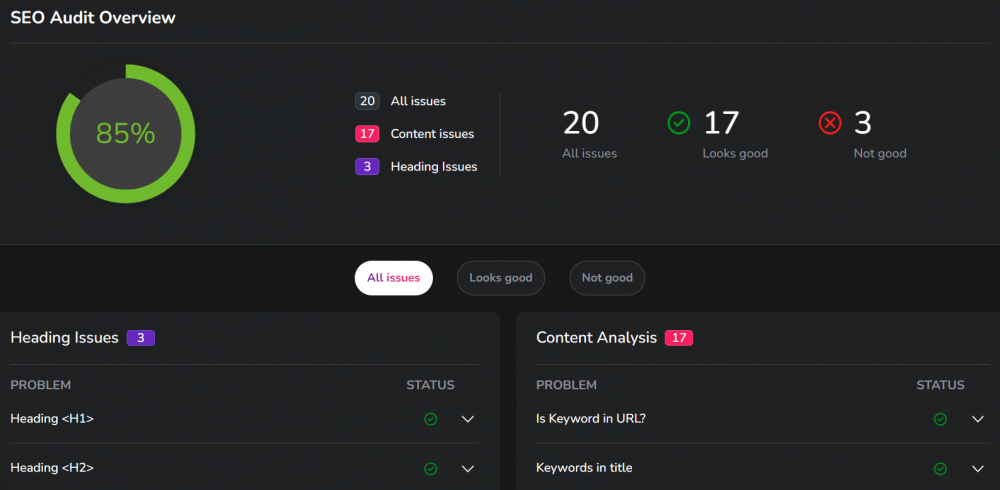
Task: Click the green status check for Heading <H1>
Action: [430, 419]
